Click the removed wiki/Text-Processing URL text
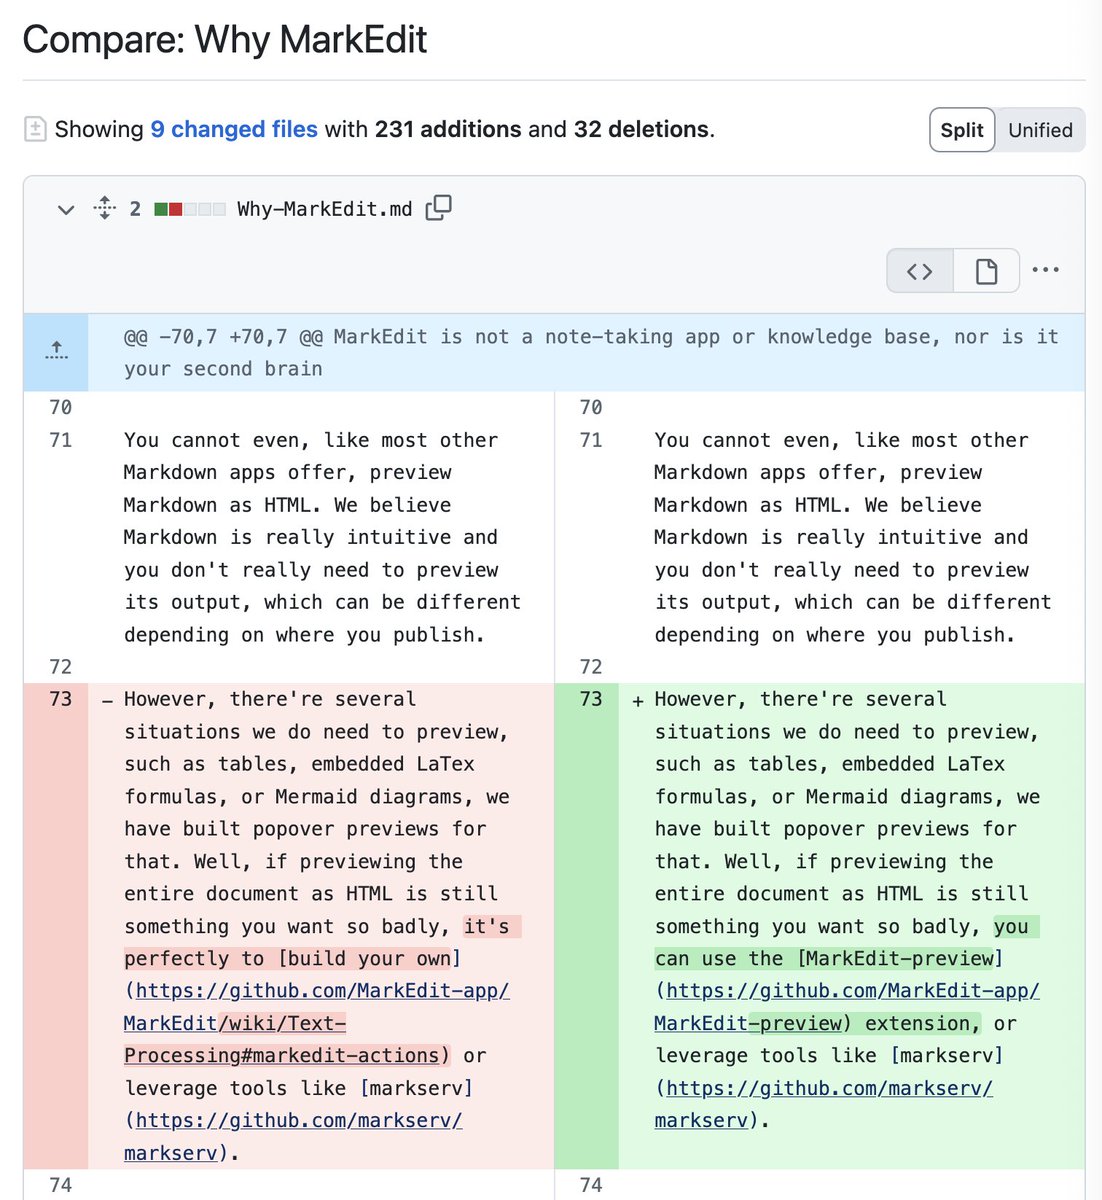 pos(282,1039)
